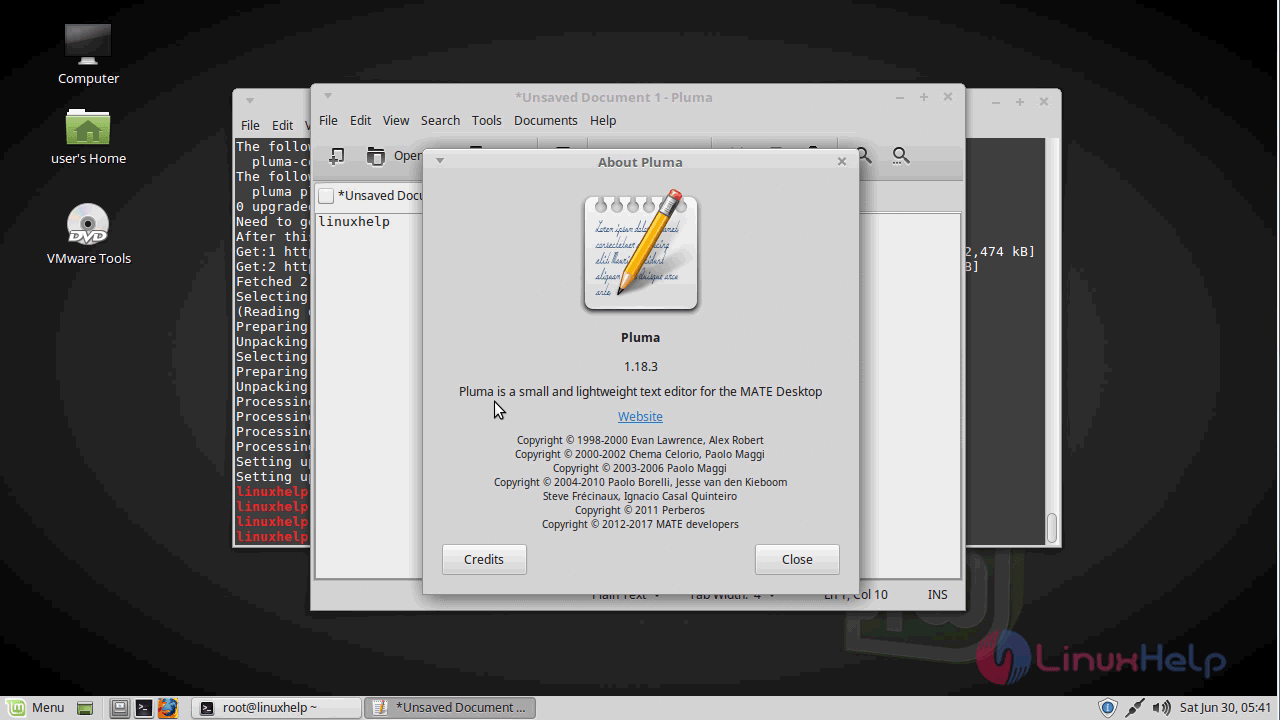
Task: Click the Pluma description text in About dialog
Action: click(640, 391)
